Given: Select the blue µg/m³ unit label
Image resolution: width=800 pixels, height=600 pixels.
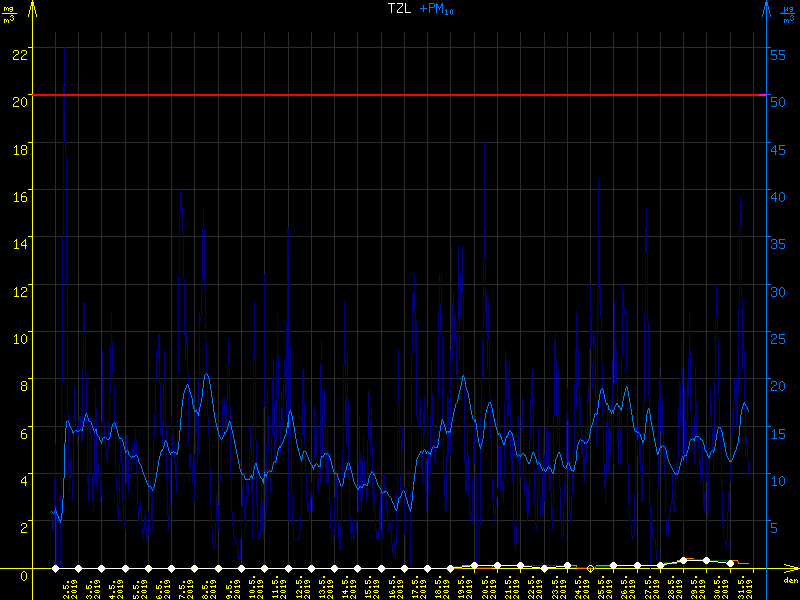Looking at the screenshot, I should pos(787,13).
